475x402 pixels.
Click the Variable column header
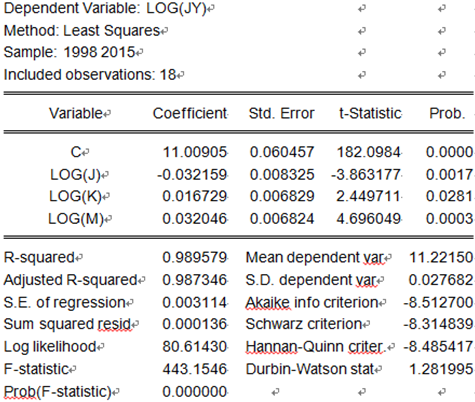[76, 113]
